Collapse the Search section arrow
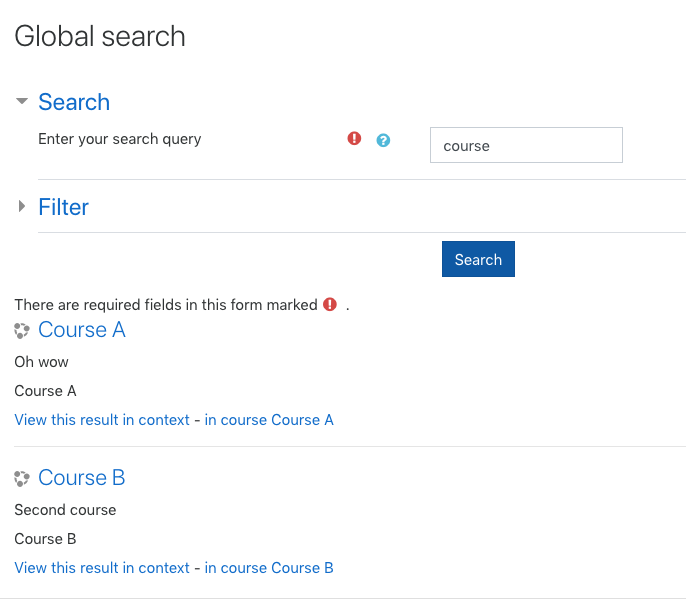The width and height of the screenshot is (686, 600). (21, 101)
